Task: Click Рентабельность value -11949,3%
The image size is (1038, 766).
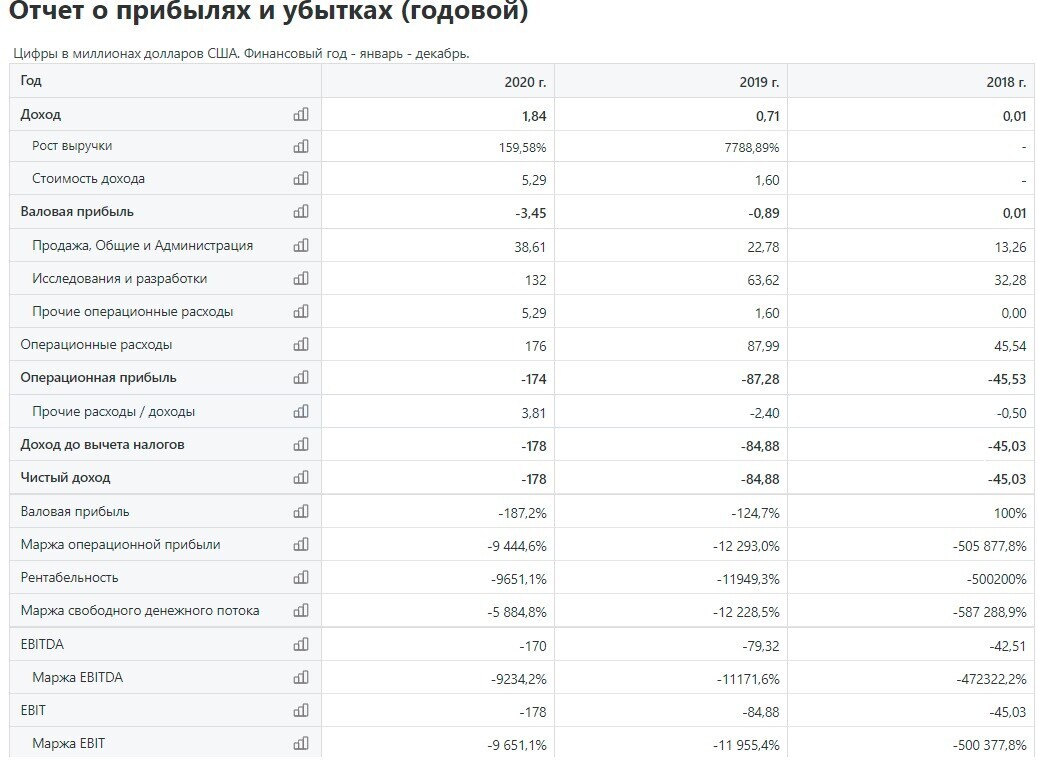Action: pos(748,579)
